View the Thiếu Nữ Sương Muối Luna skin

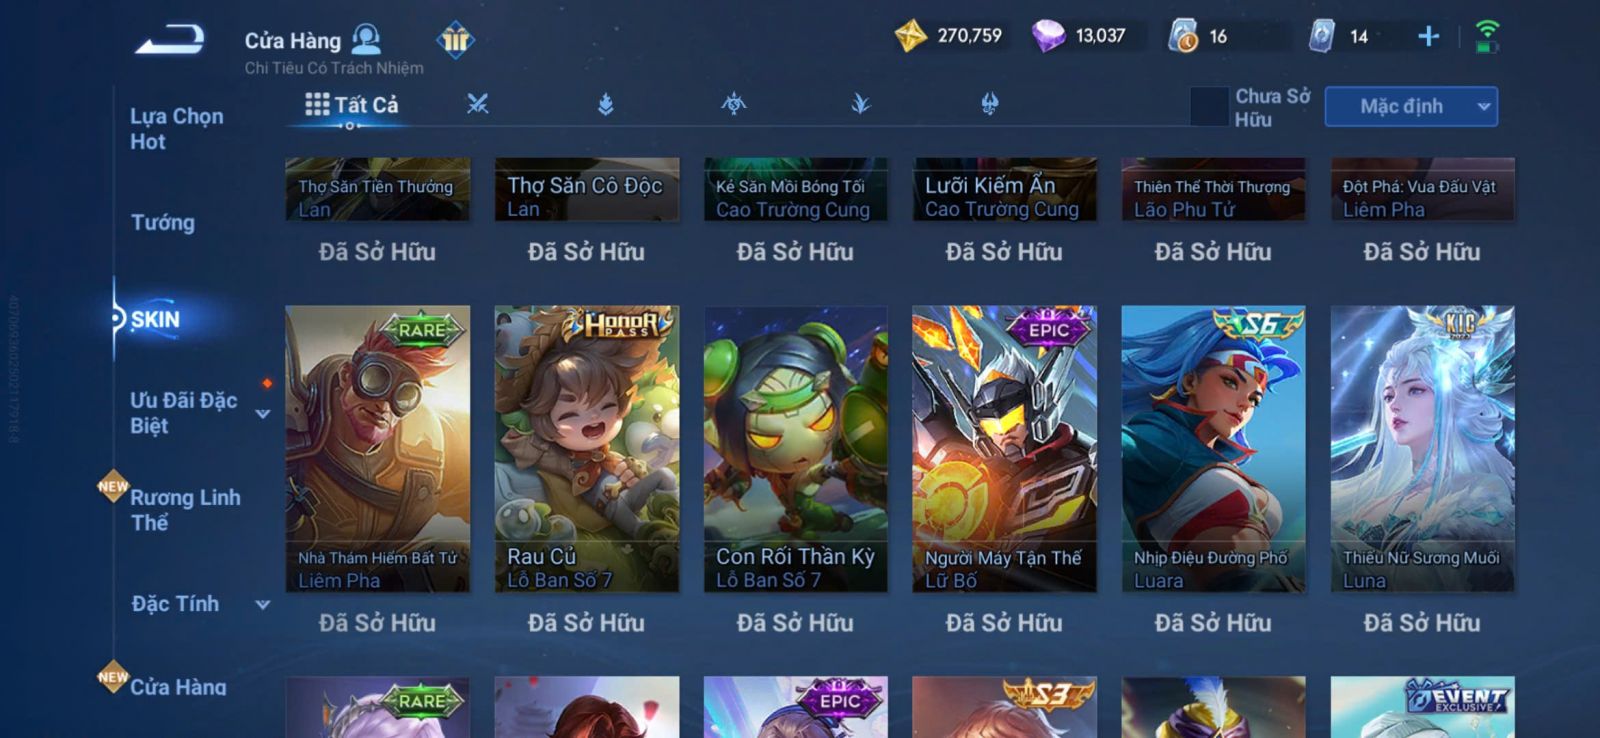[x=1422, y=449]
